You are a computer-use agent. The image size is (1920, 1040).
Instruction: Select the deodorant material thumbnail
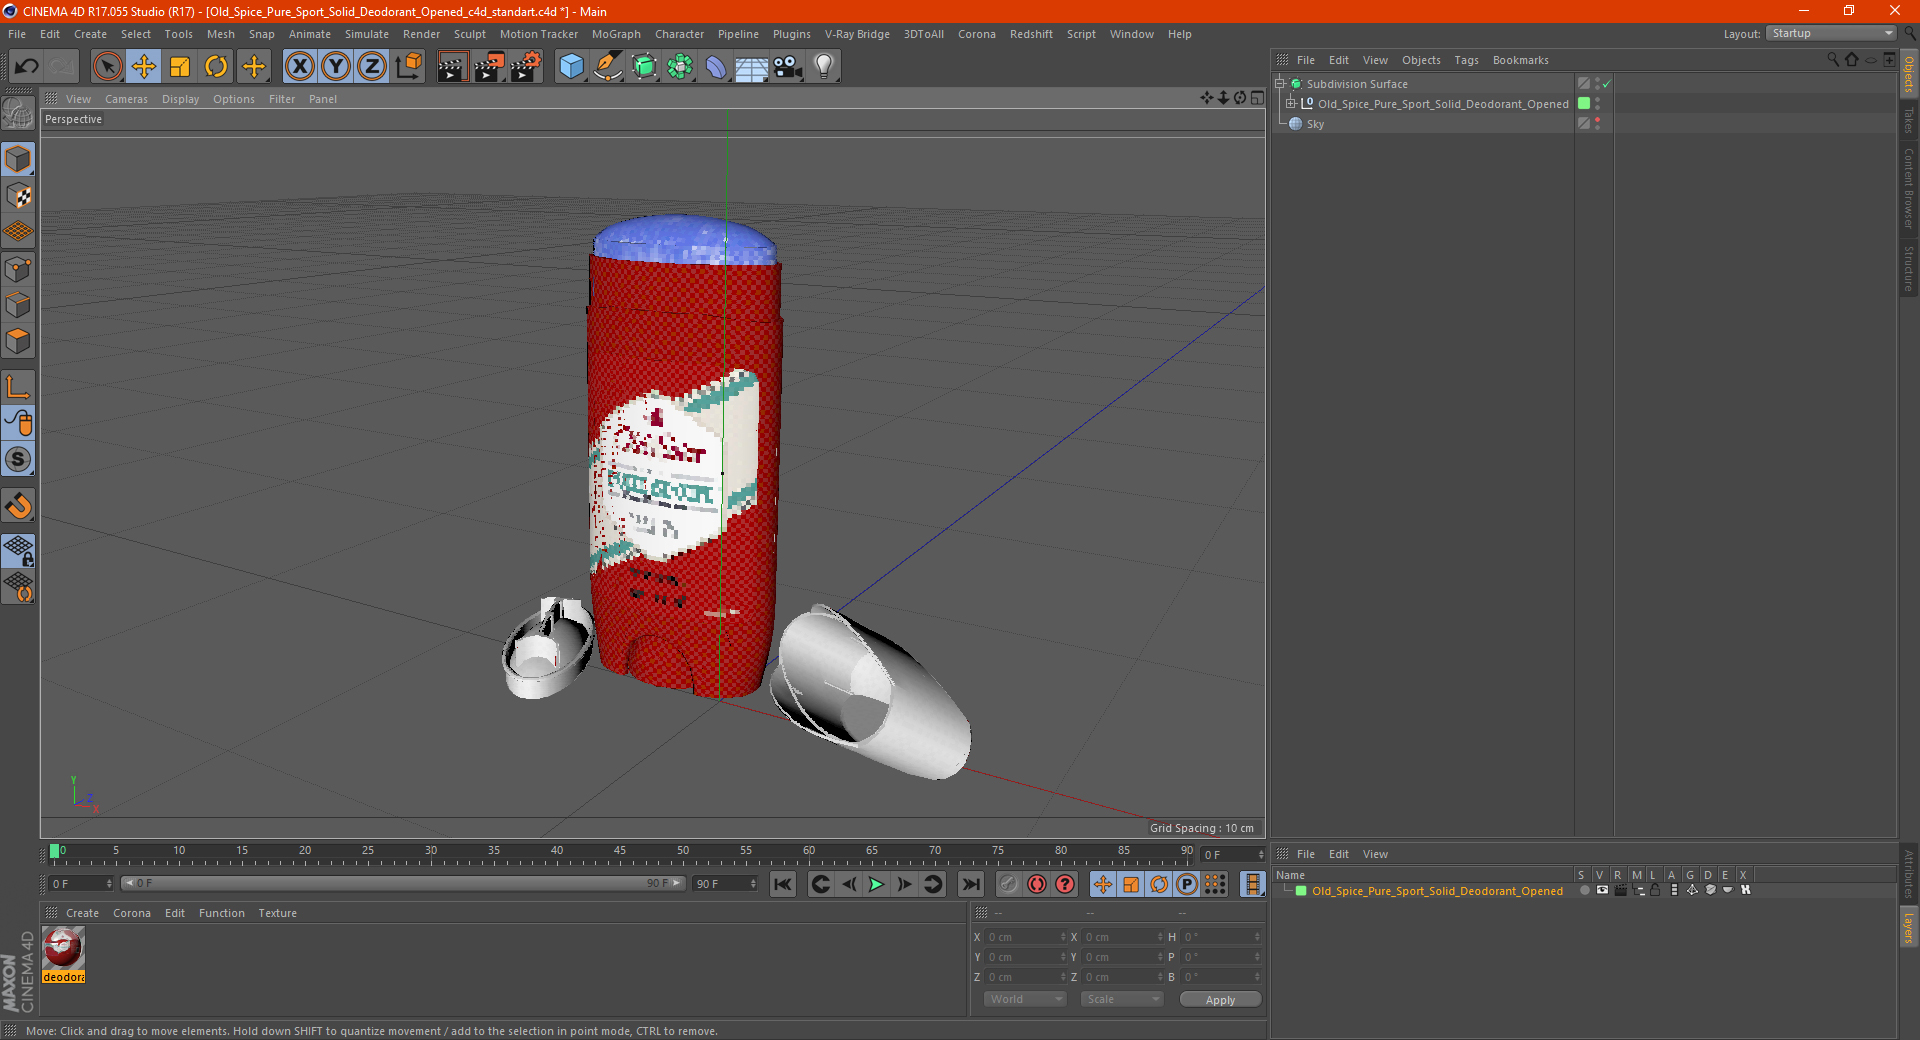pyautogui.click(x=63, y=948)
